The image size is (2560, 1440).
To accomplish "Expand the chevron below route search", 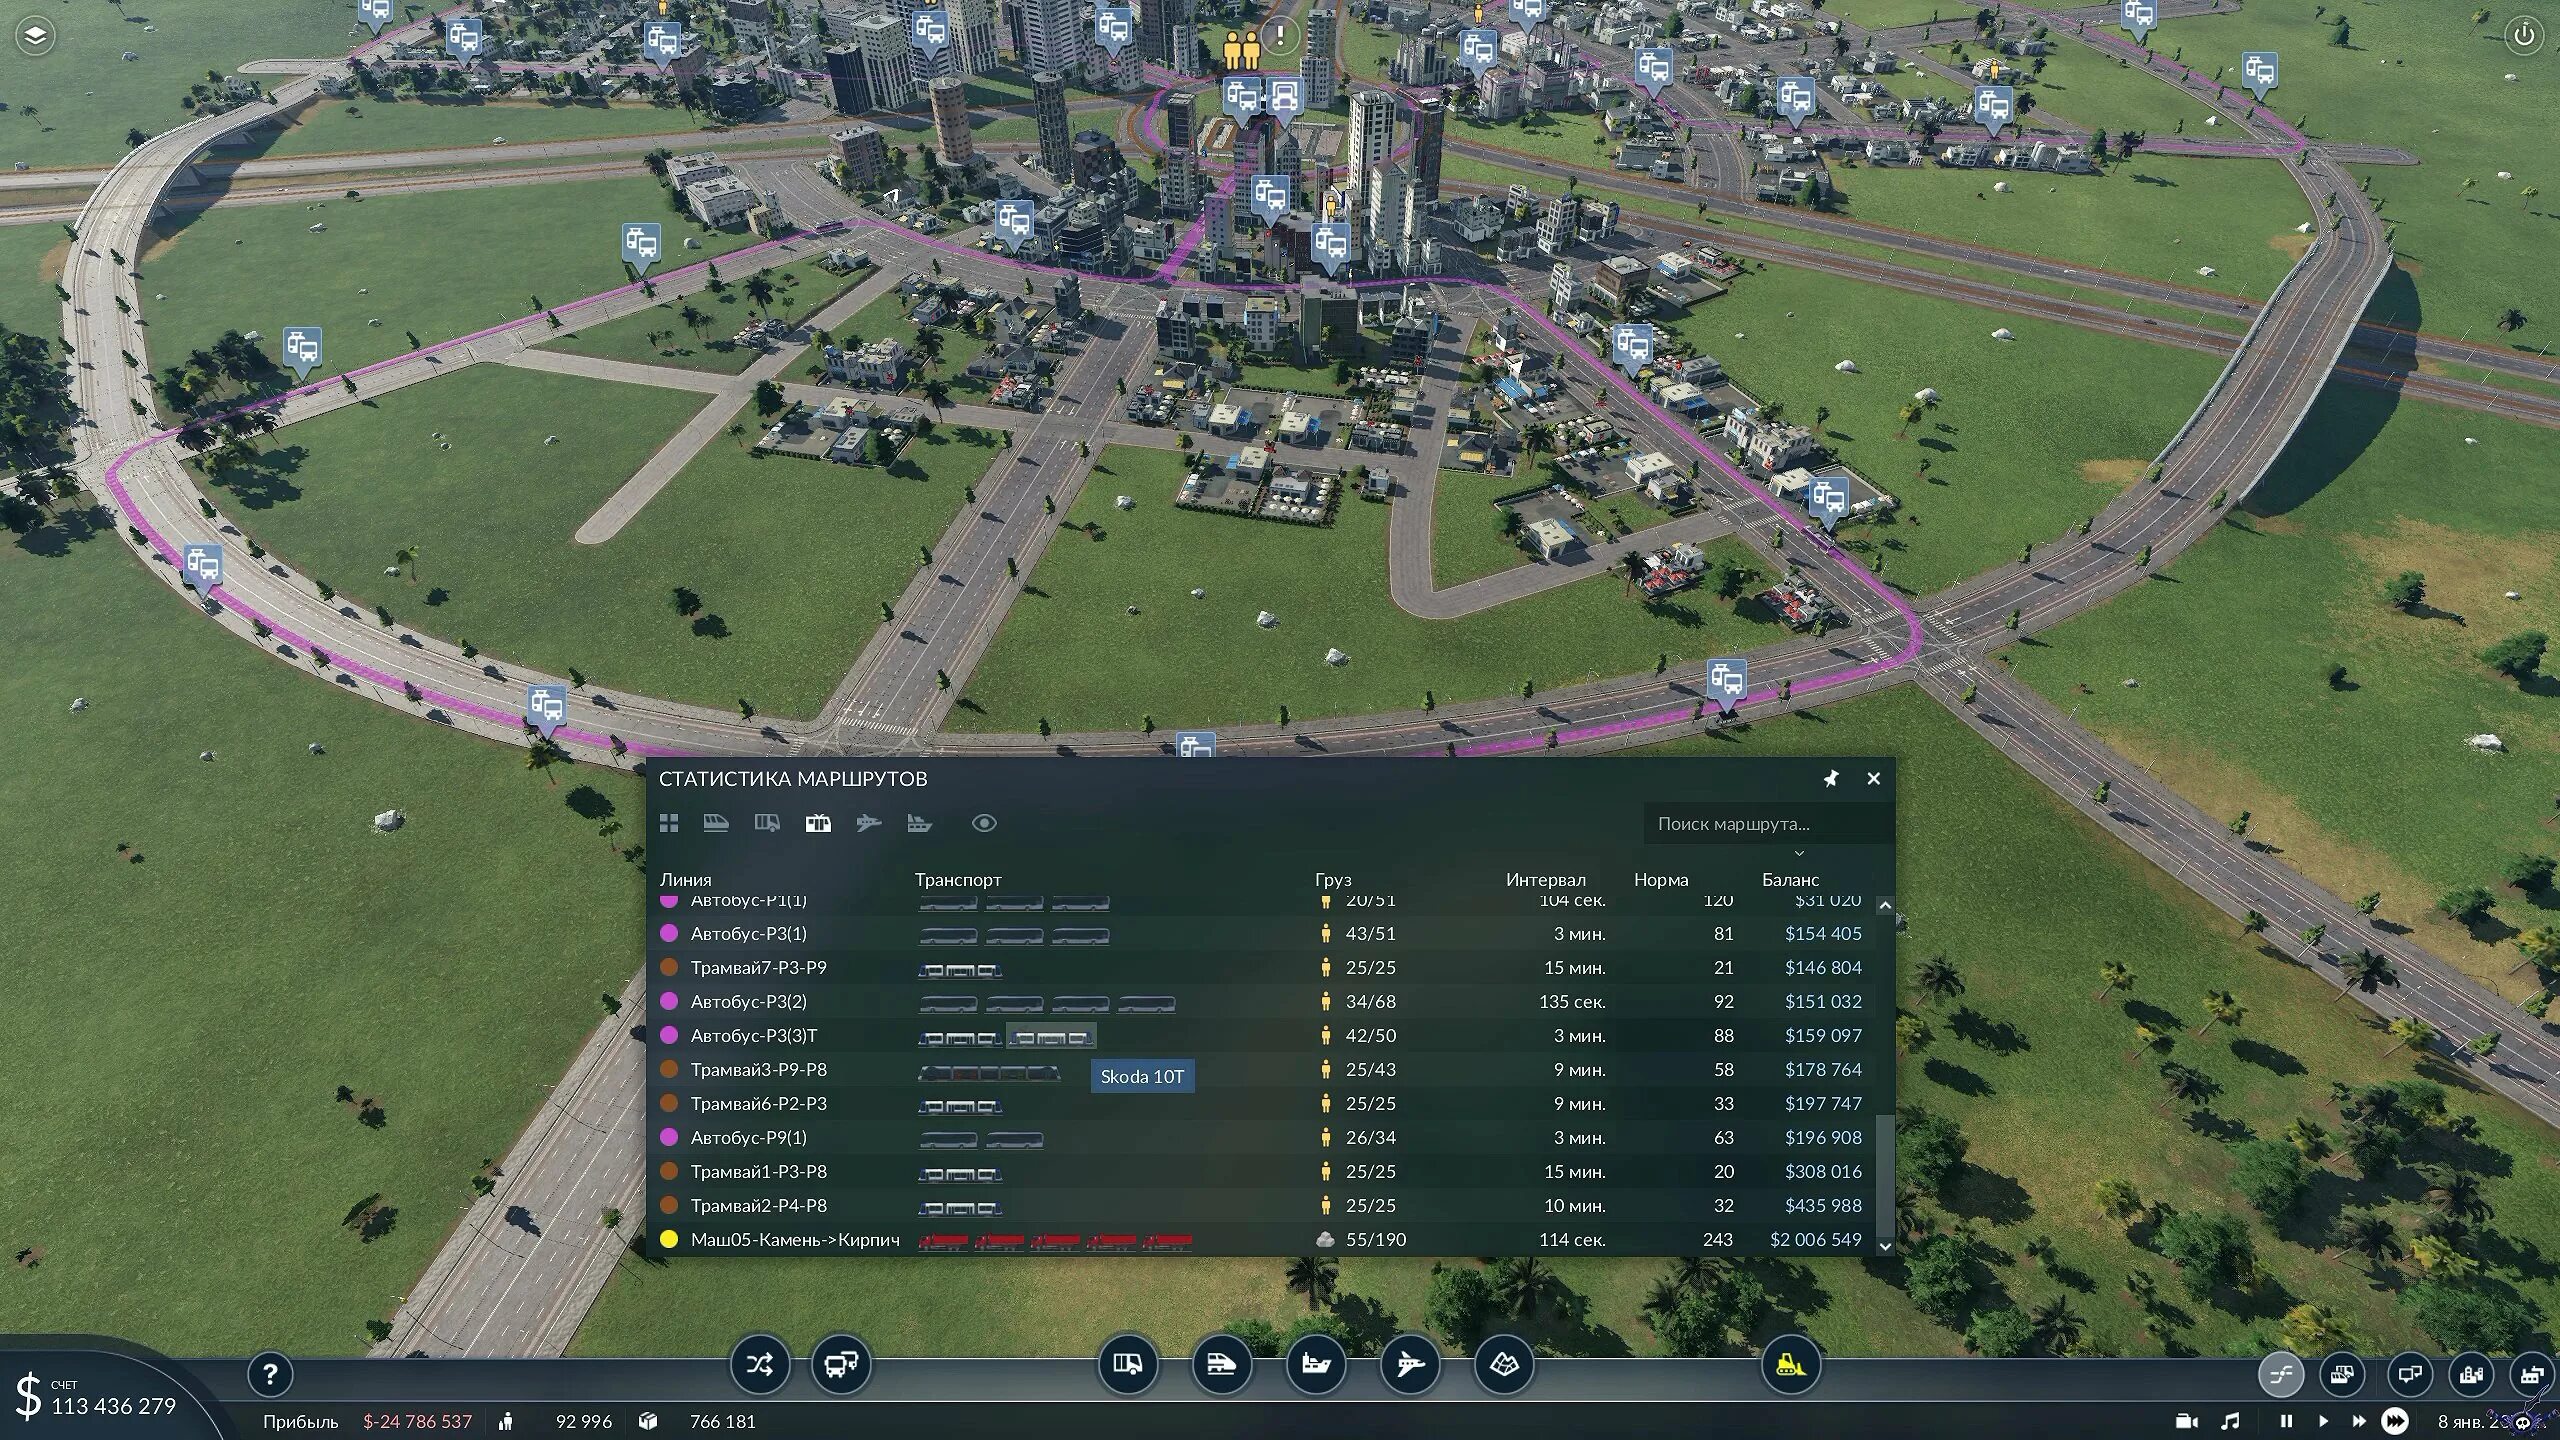I will (x=1799, y=853).
